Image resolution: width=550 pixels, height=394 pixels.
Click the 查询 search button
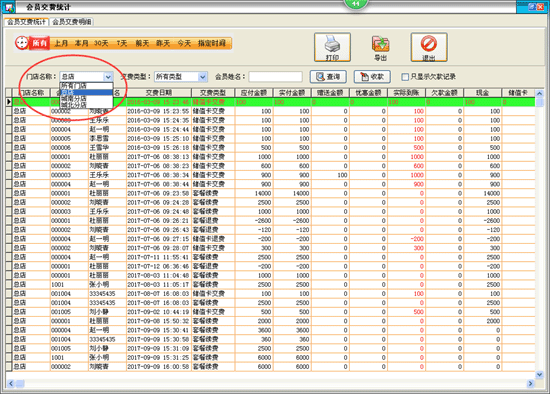coord(328,76)
